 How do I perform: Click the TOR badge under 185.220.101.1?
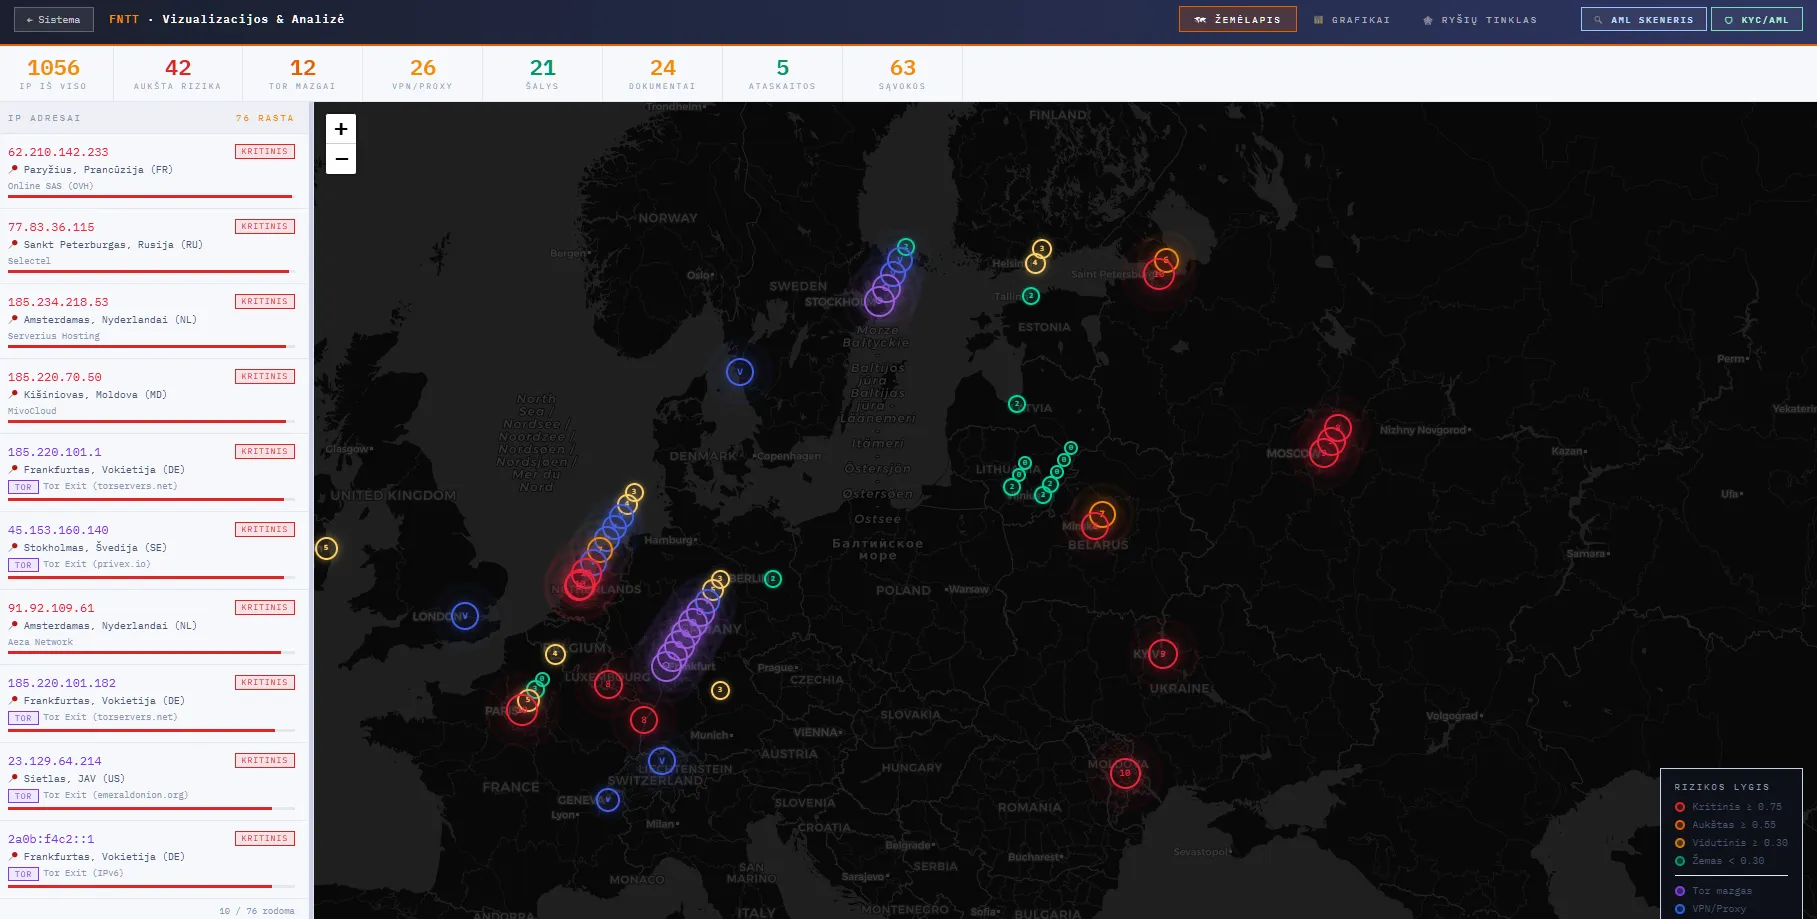point(23,487)
